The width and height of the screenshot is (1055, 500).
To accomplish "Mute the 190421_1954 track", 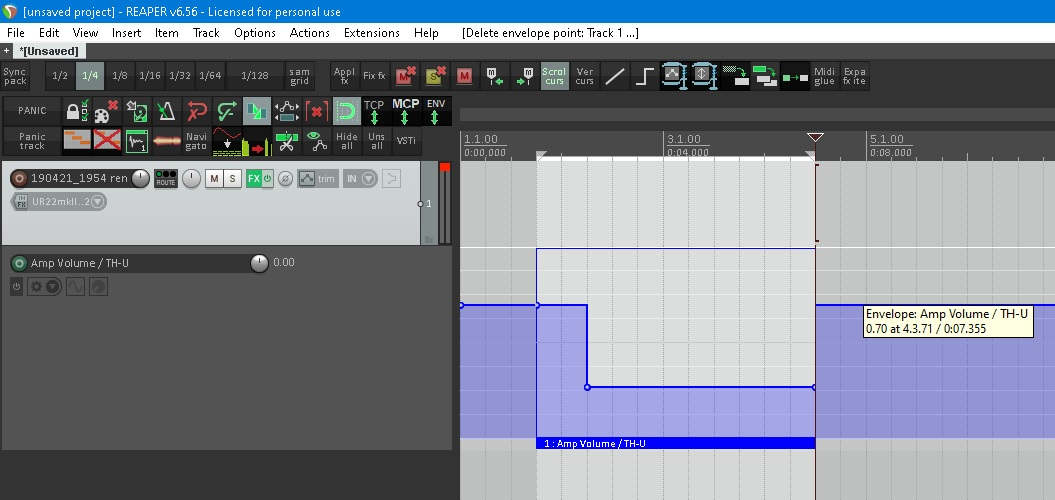I will tap(214, 179).
